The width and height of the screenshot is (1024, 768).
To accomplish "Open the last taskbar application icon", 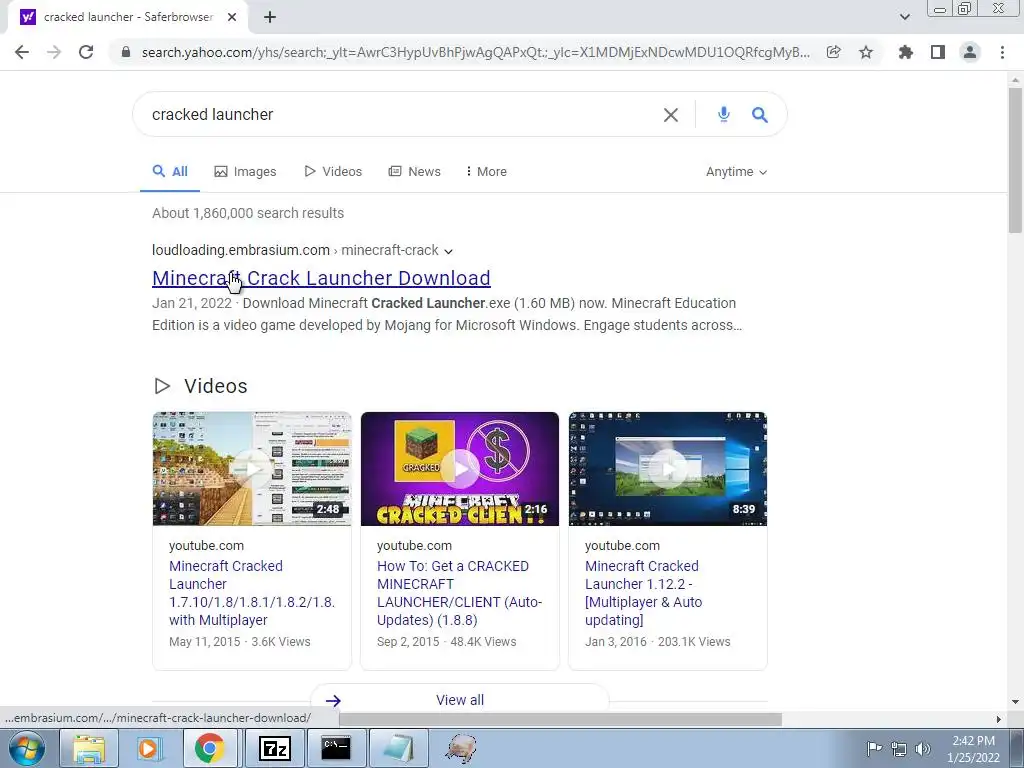I will click(461, 748).
